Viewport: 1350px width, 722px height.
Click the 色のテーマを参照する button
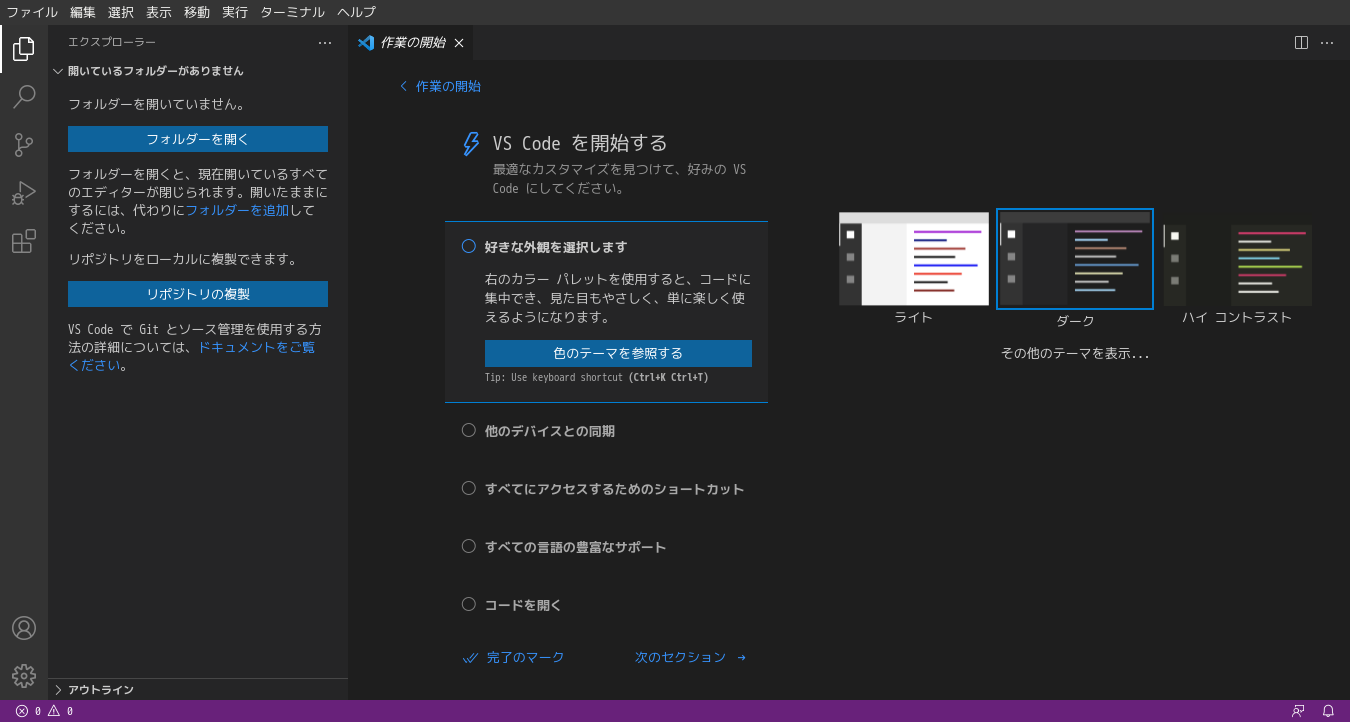coord(618,353)
